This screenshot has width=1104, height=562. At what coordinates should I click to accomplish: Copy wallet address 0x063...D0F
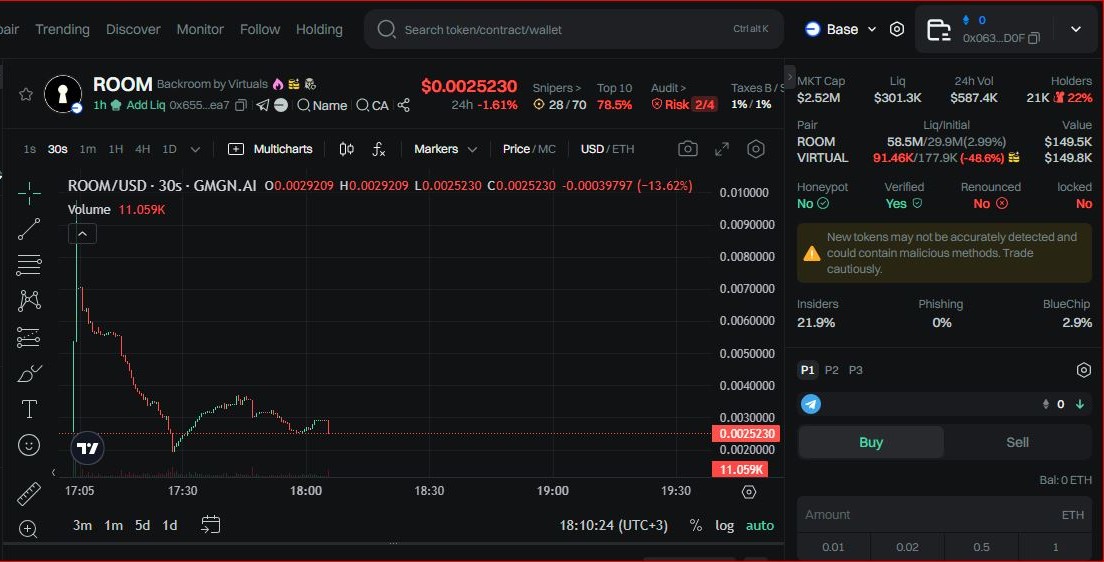pyautogui.click(x=1034, y=38)
